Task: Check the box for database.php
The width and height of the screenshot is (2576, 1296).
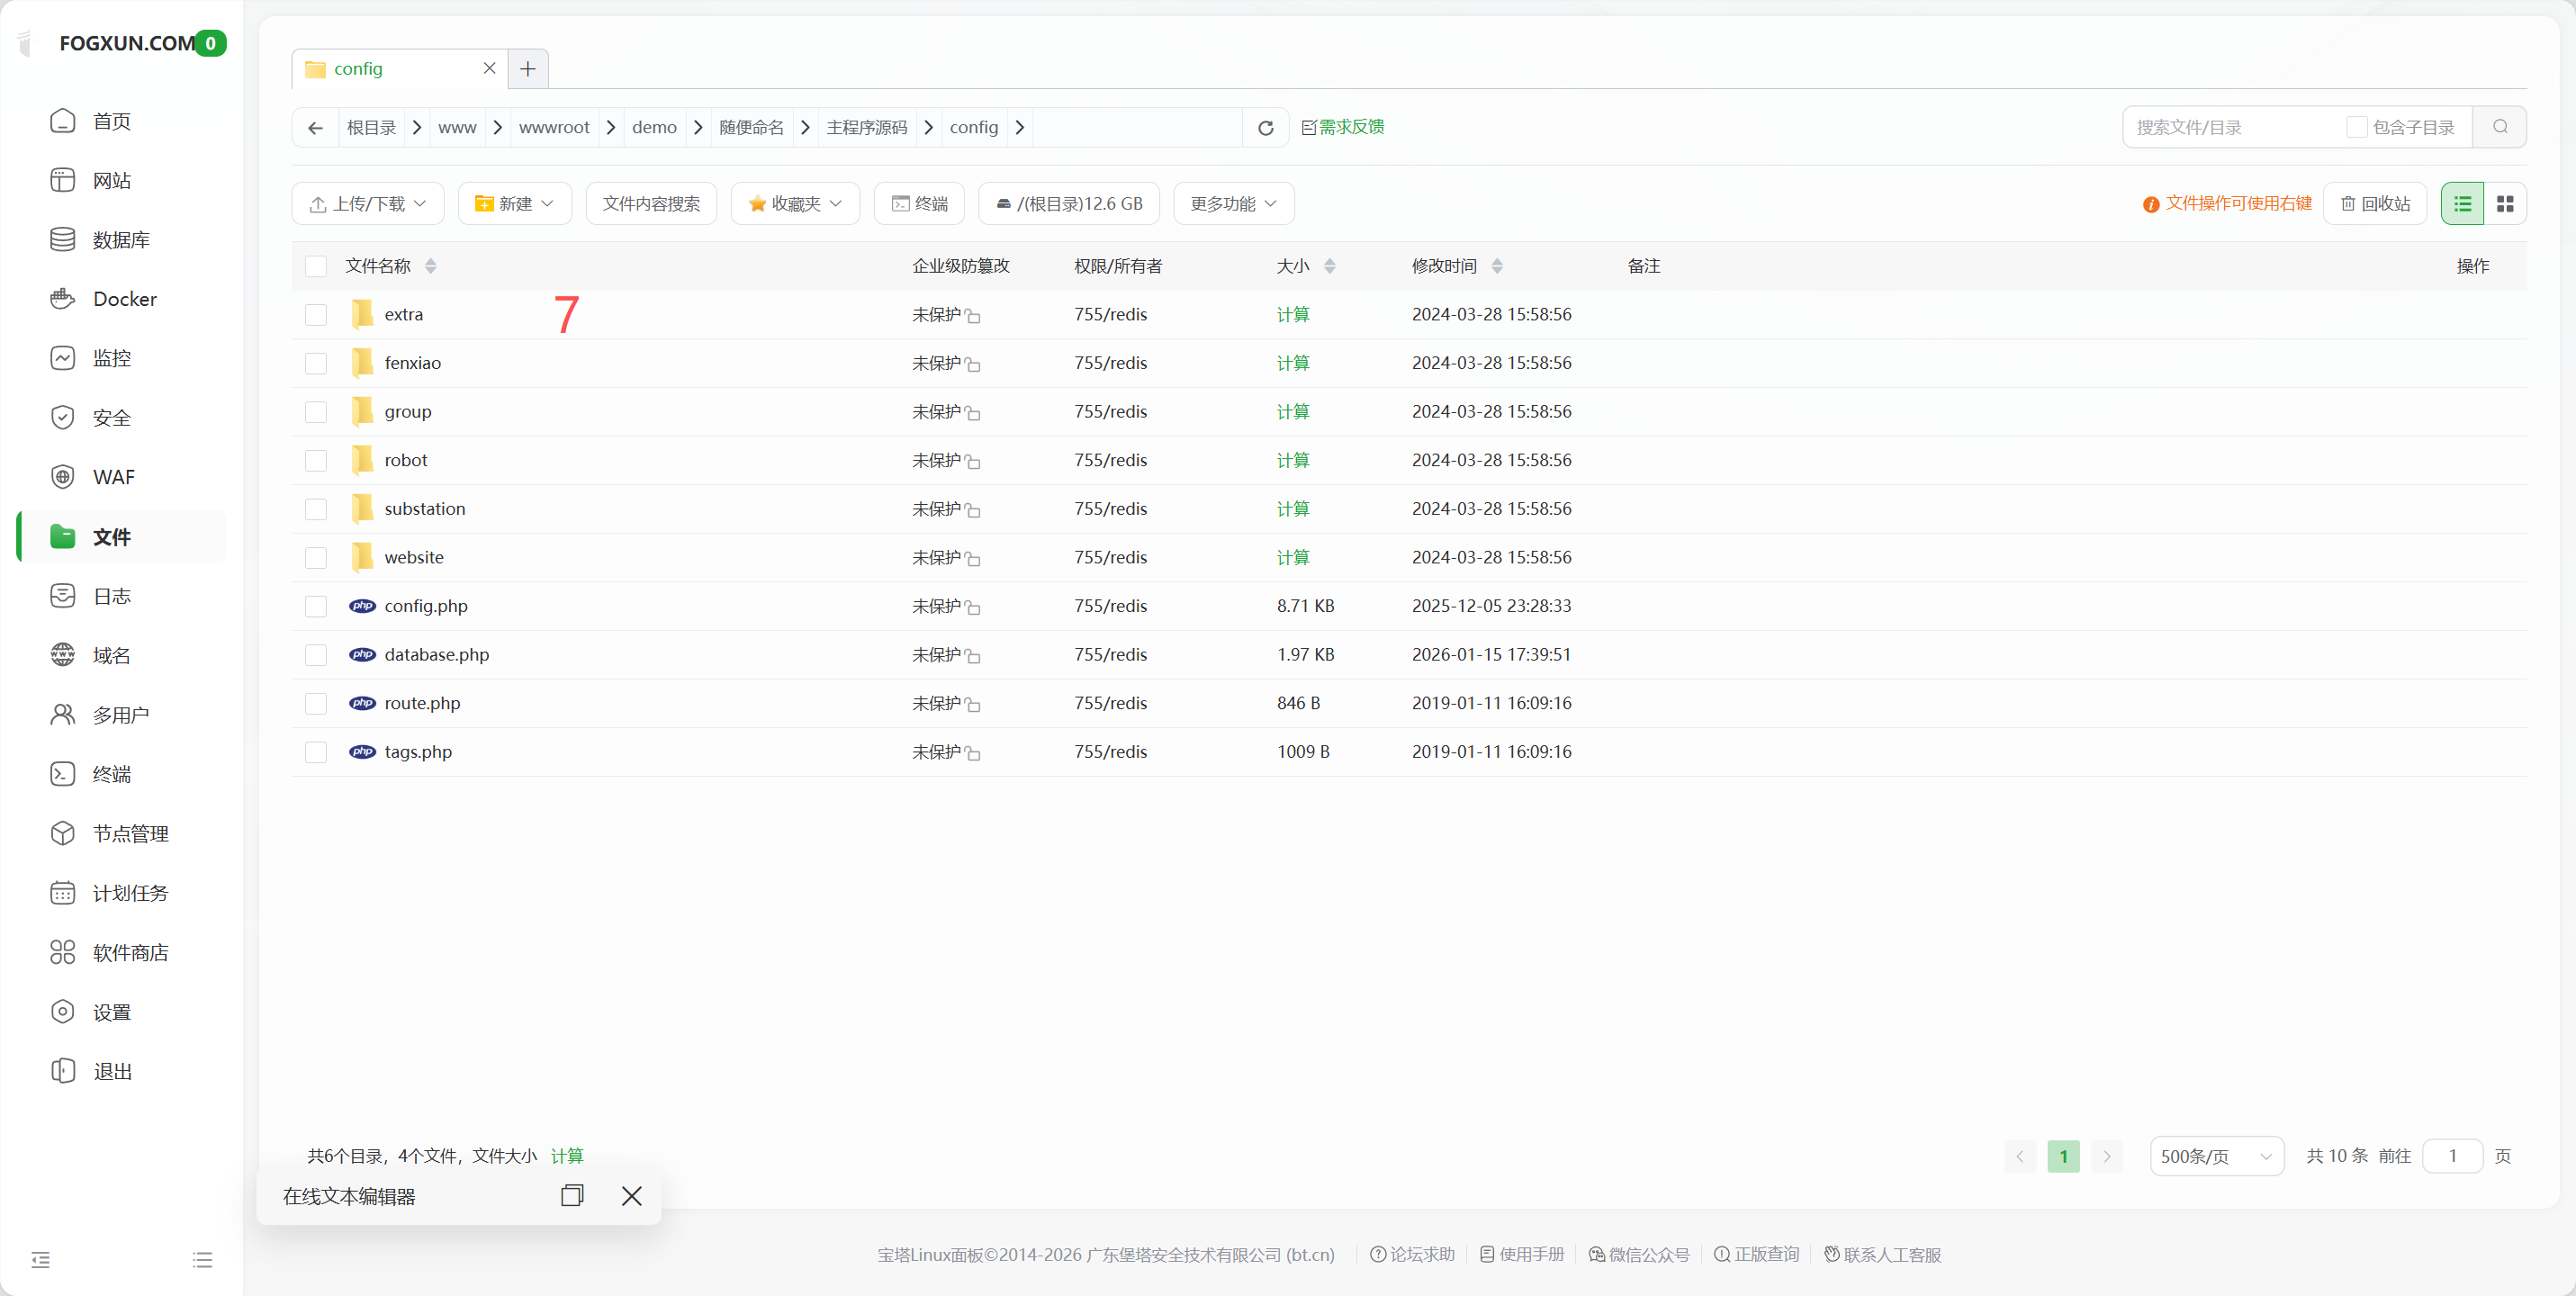Action: tap(316, 655)
